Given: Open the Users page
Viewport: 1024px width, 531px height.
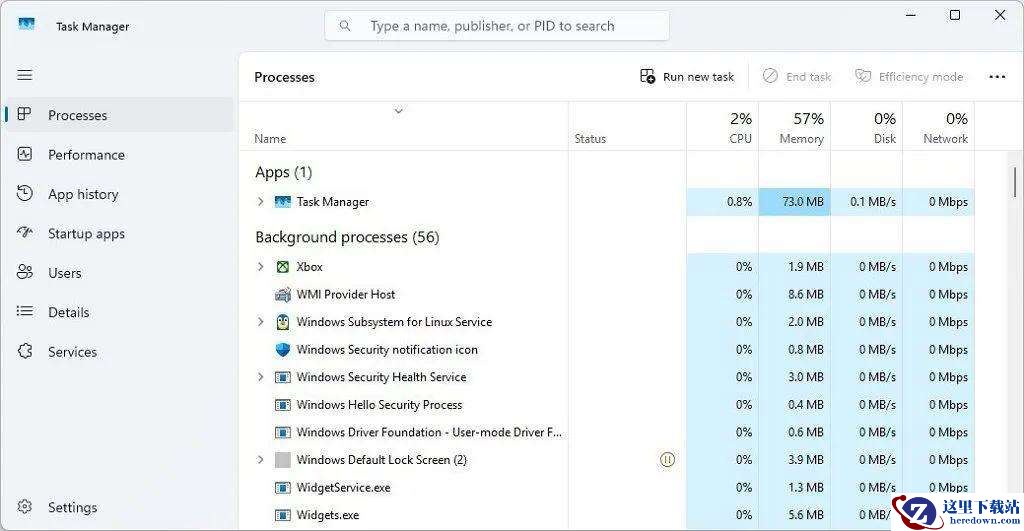Looking at the screenshot, I should point(65,273).
